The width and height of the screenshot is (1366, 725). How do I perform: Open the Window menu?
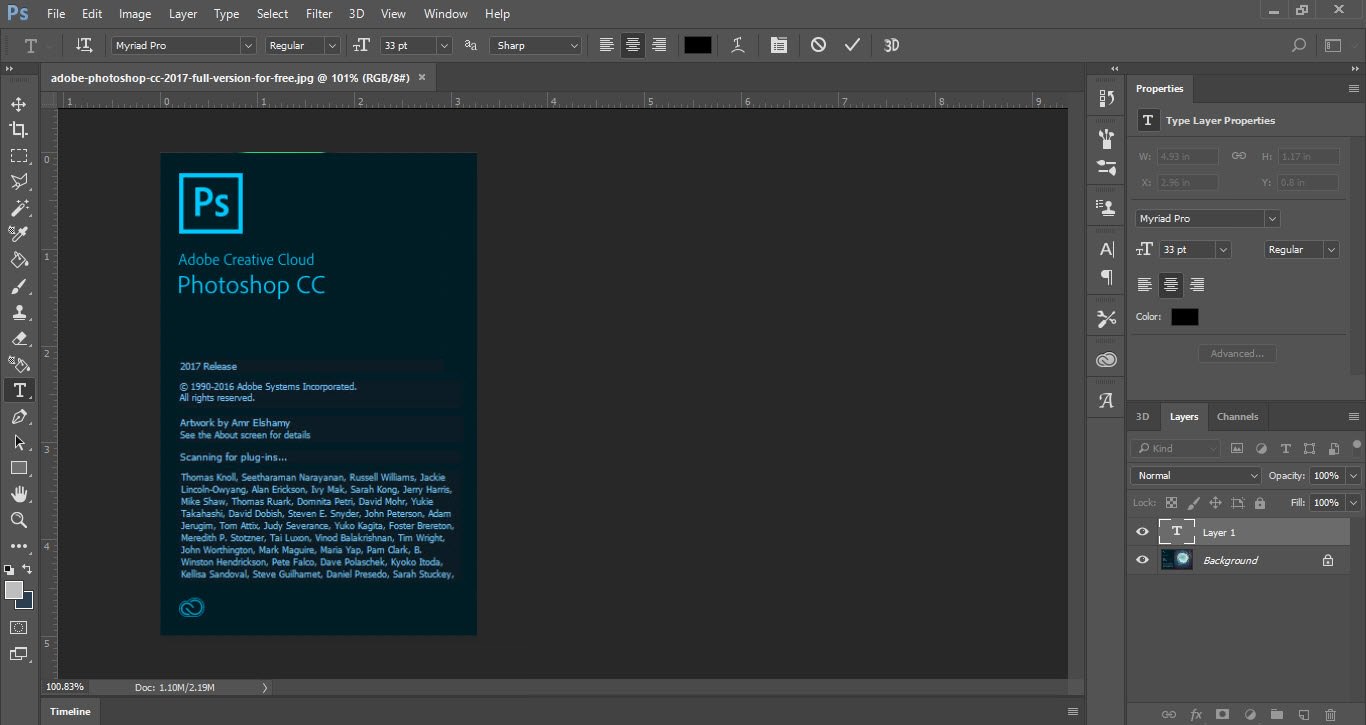(445, 14)
